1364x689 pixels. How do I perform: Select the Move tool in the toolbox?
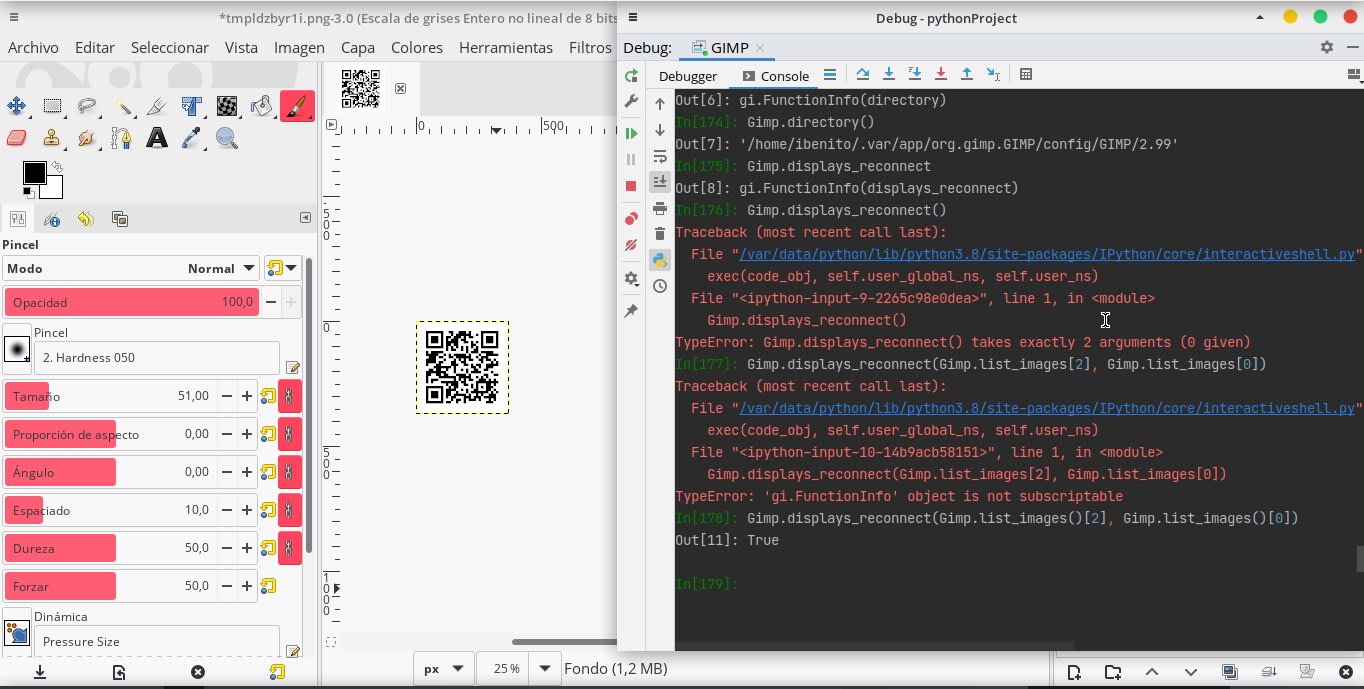click(15, 105)
